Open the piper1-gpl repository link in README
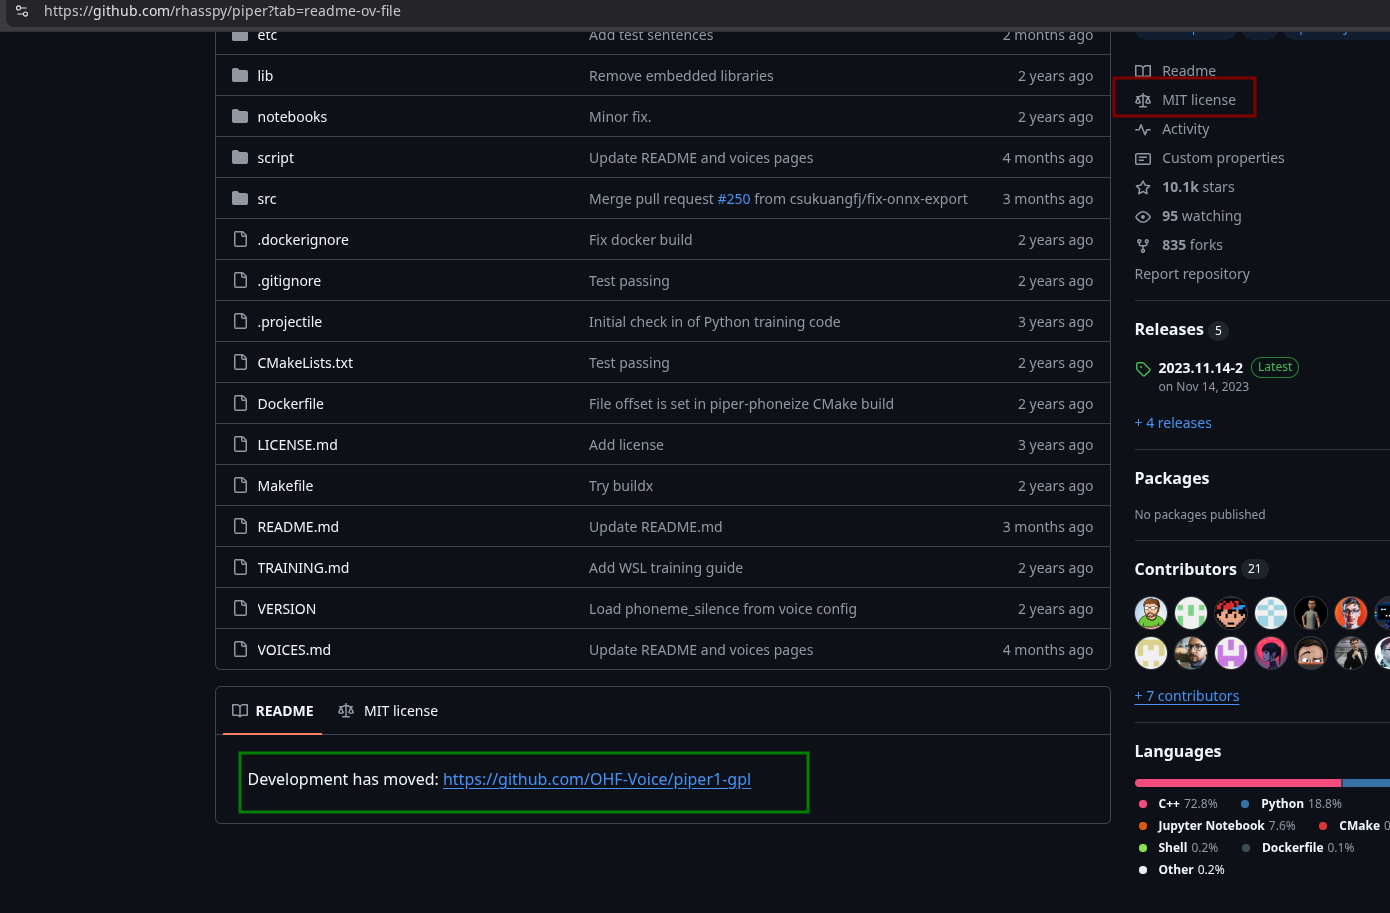 tap(597, 779)
